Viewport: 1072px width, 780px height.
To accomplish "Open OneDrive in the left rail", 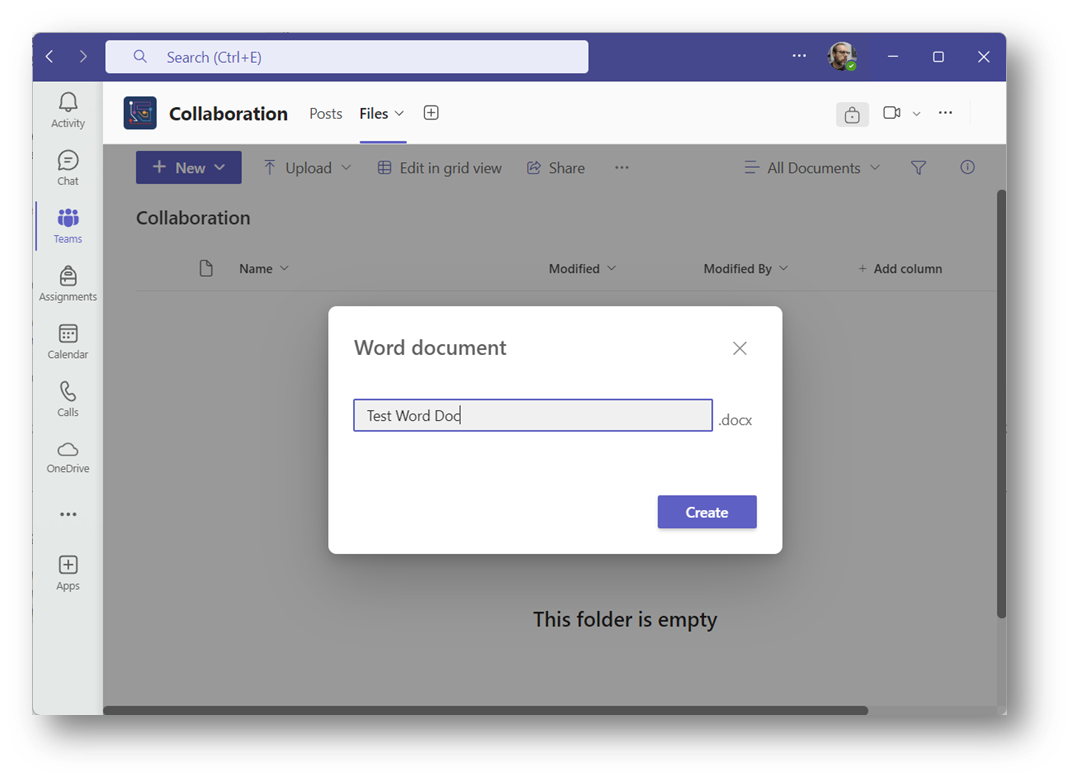I will (68, 456).
